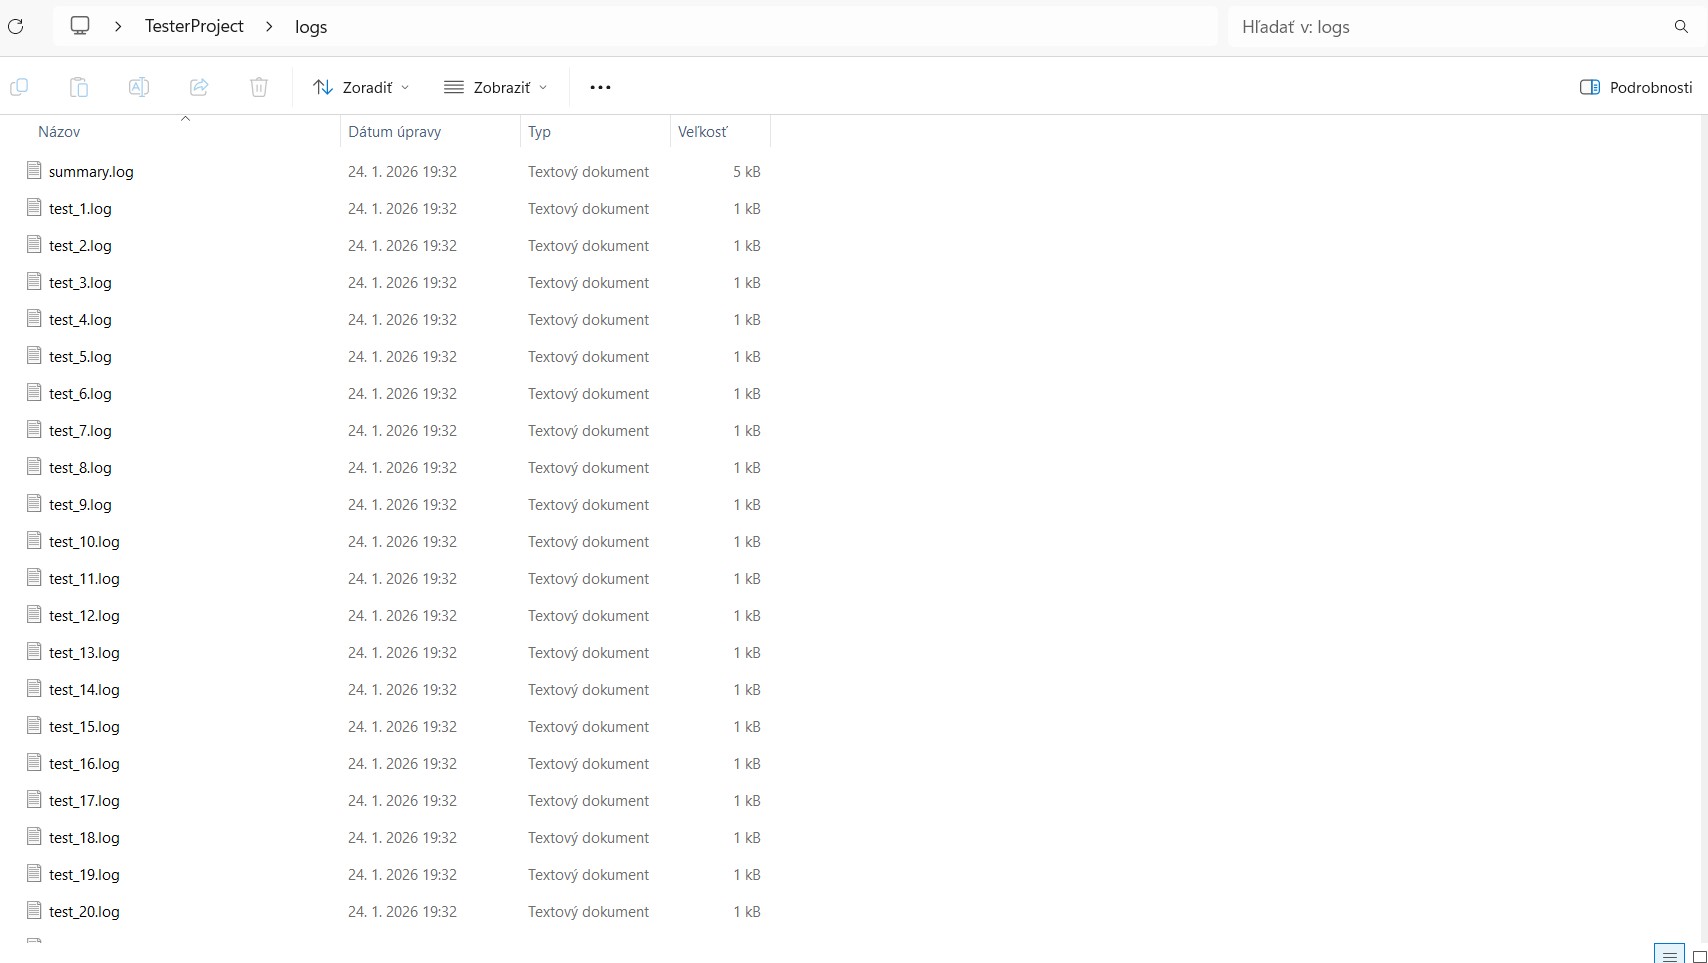Click the Rename icon in toolbar
The width and height of the screenshot is (1708, 963).
139,87
